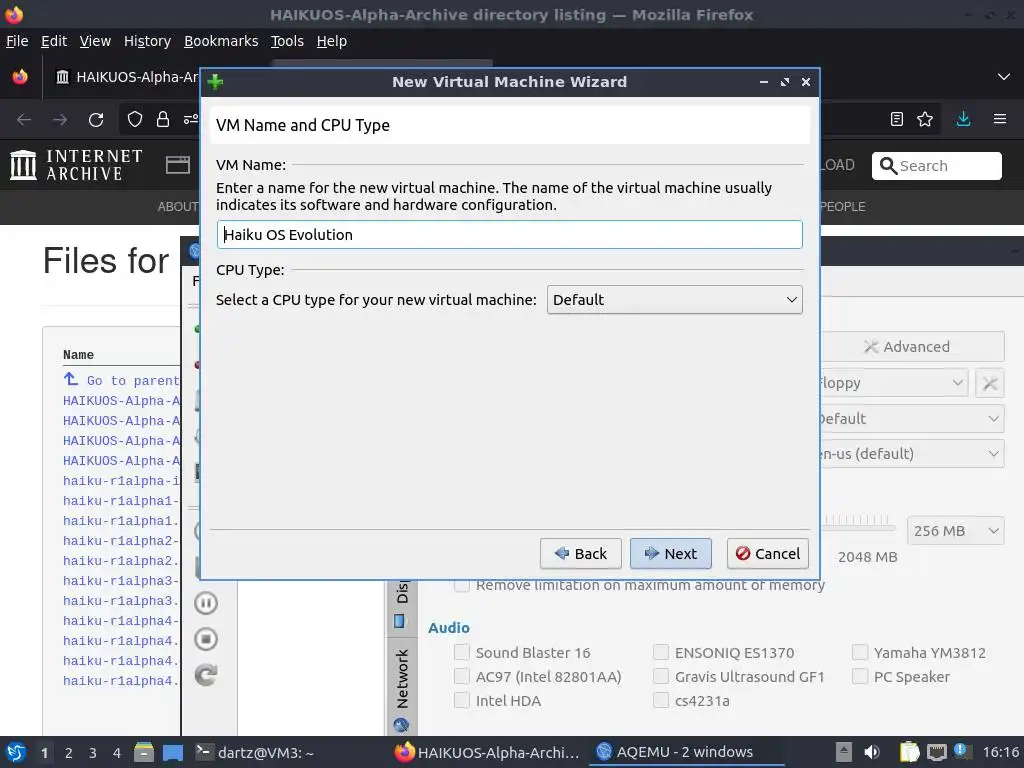Enable Yamaha YM3812 audio card
This screenshot has width=1024, height=768.
pyautogui.click(x=860, y=652)
